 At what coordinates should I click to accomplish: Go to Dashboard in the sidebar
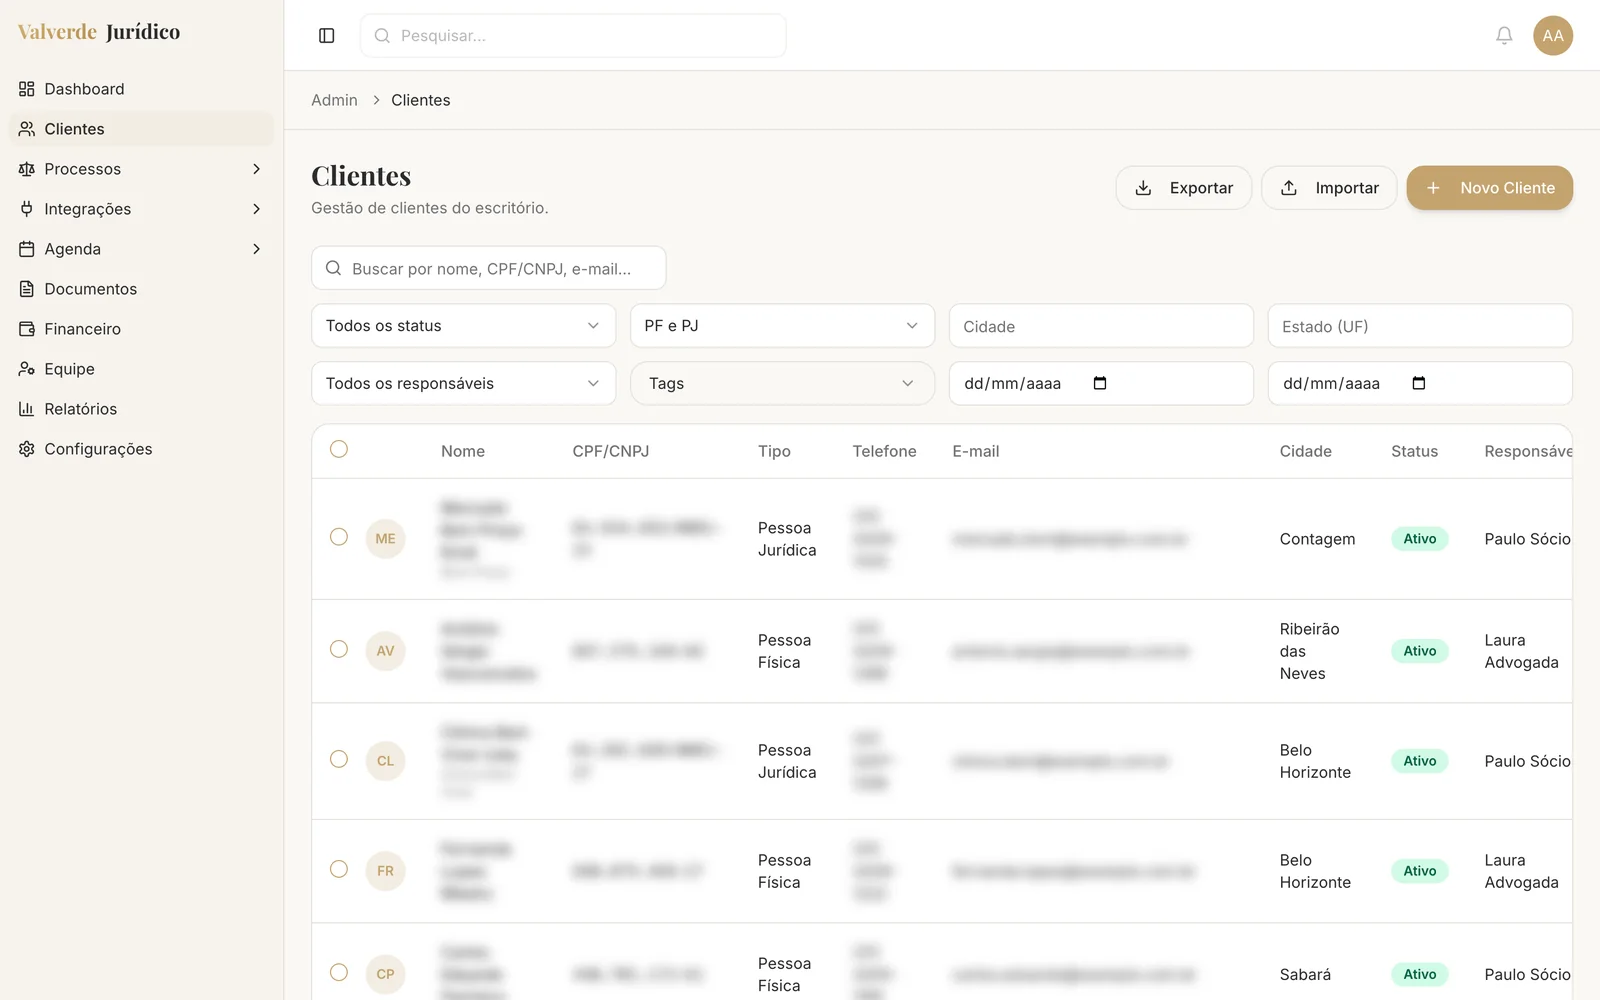click(141, 89)
